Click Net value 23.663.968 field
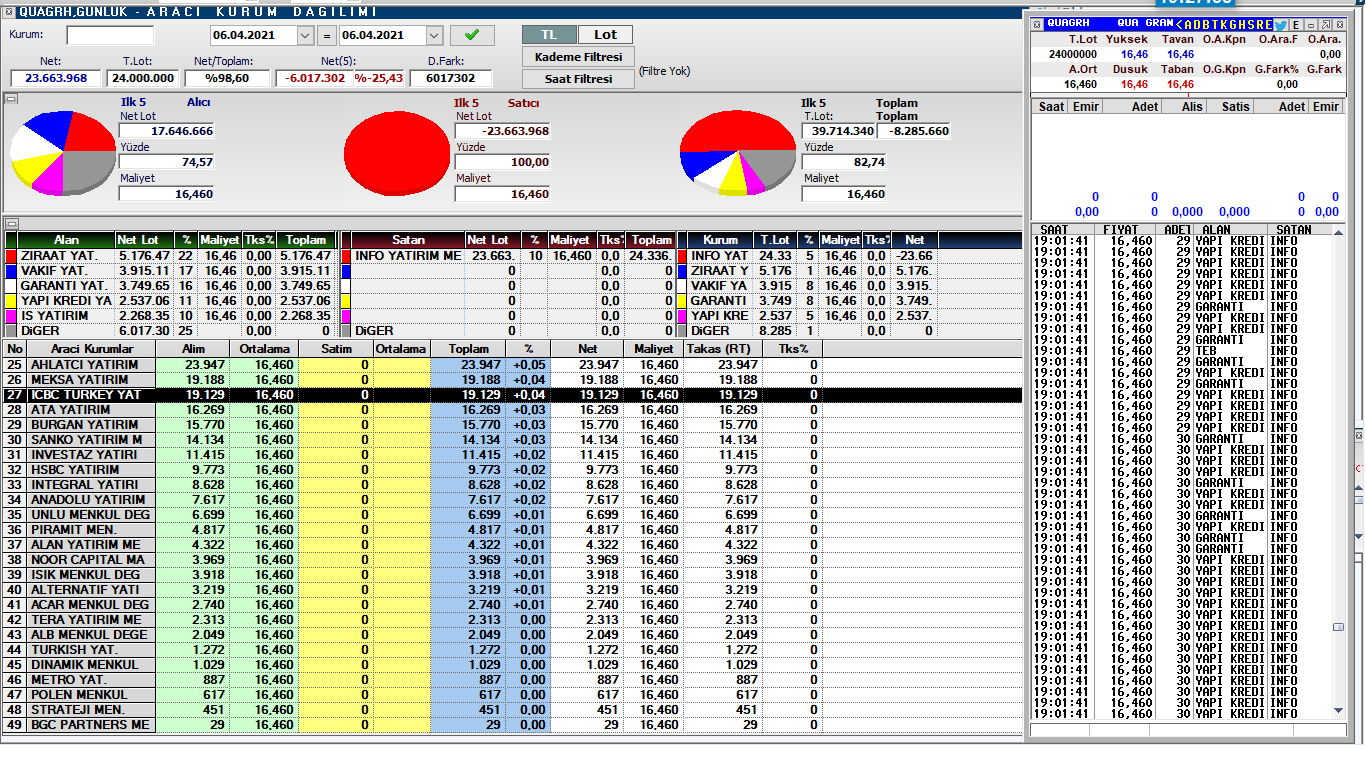The image size is (1366, 768). [x=56, y=78]
